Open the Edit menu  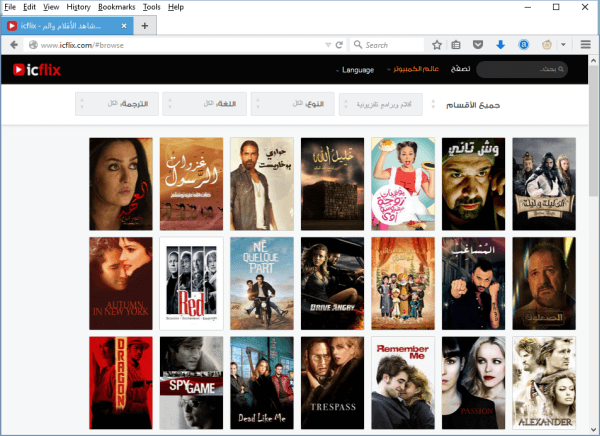[29, 7]
